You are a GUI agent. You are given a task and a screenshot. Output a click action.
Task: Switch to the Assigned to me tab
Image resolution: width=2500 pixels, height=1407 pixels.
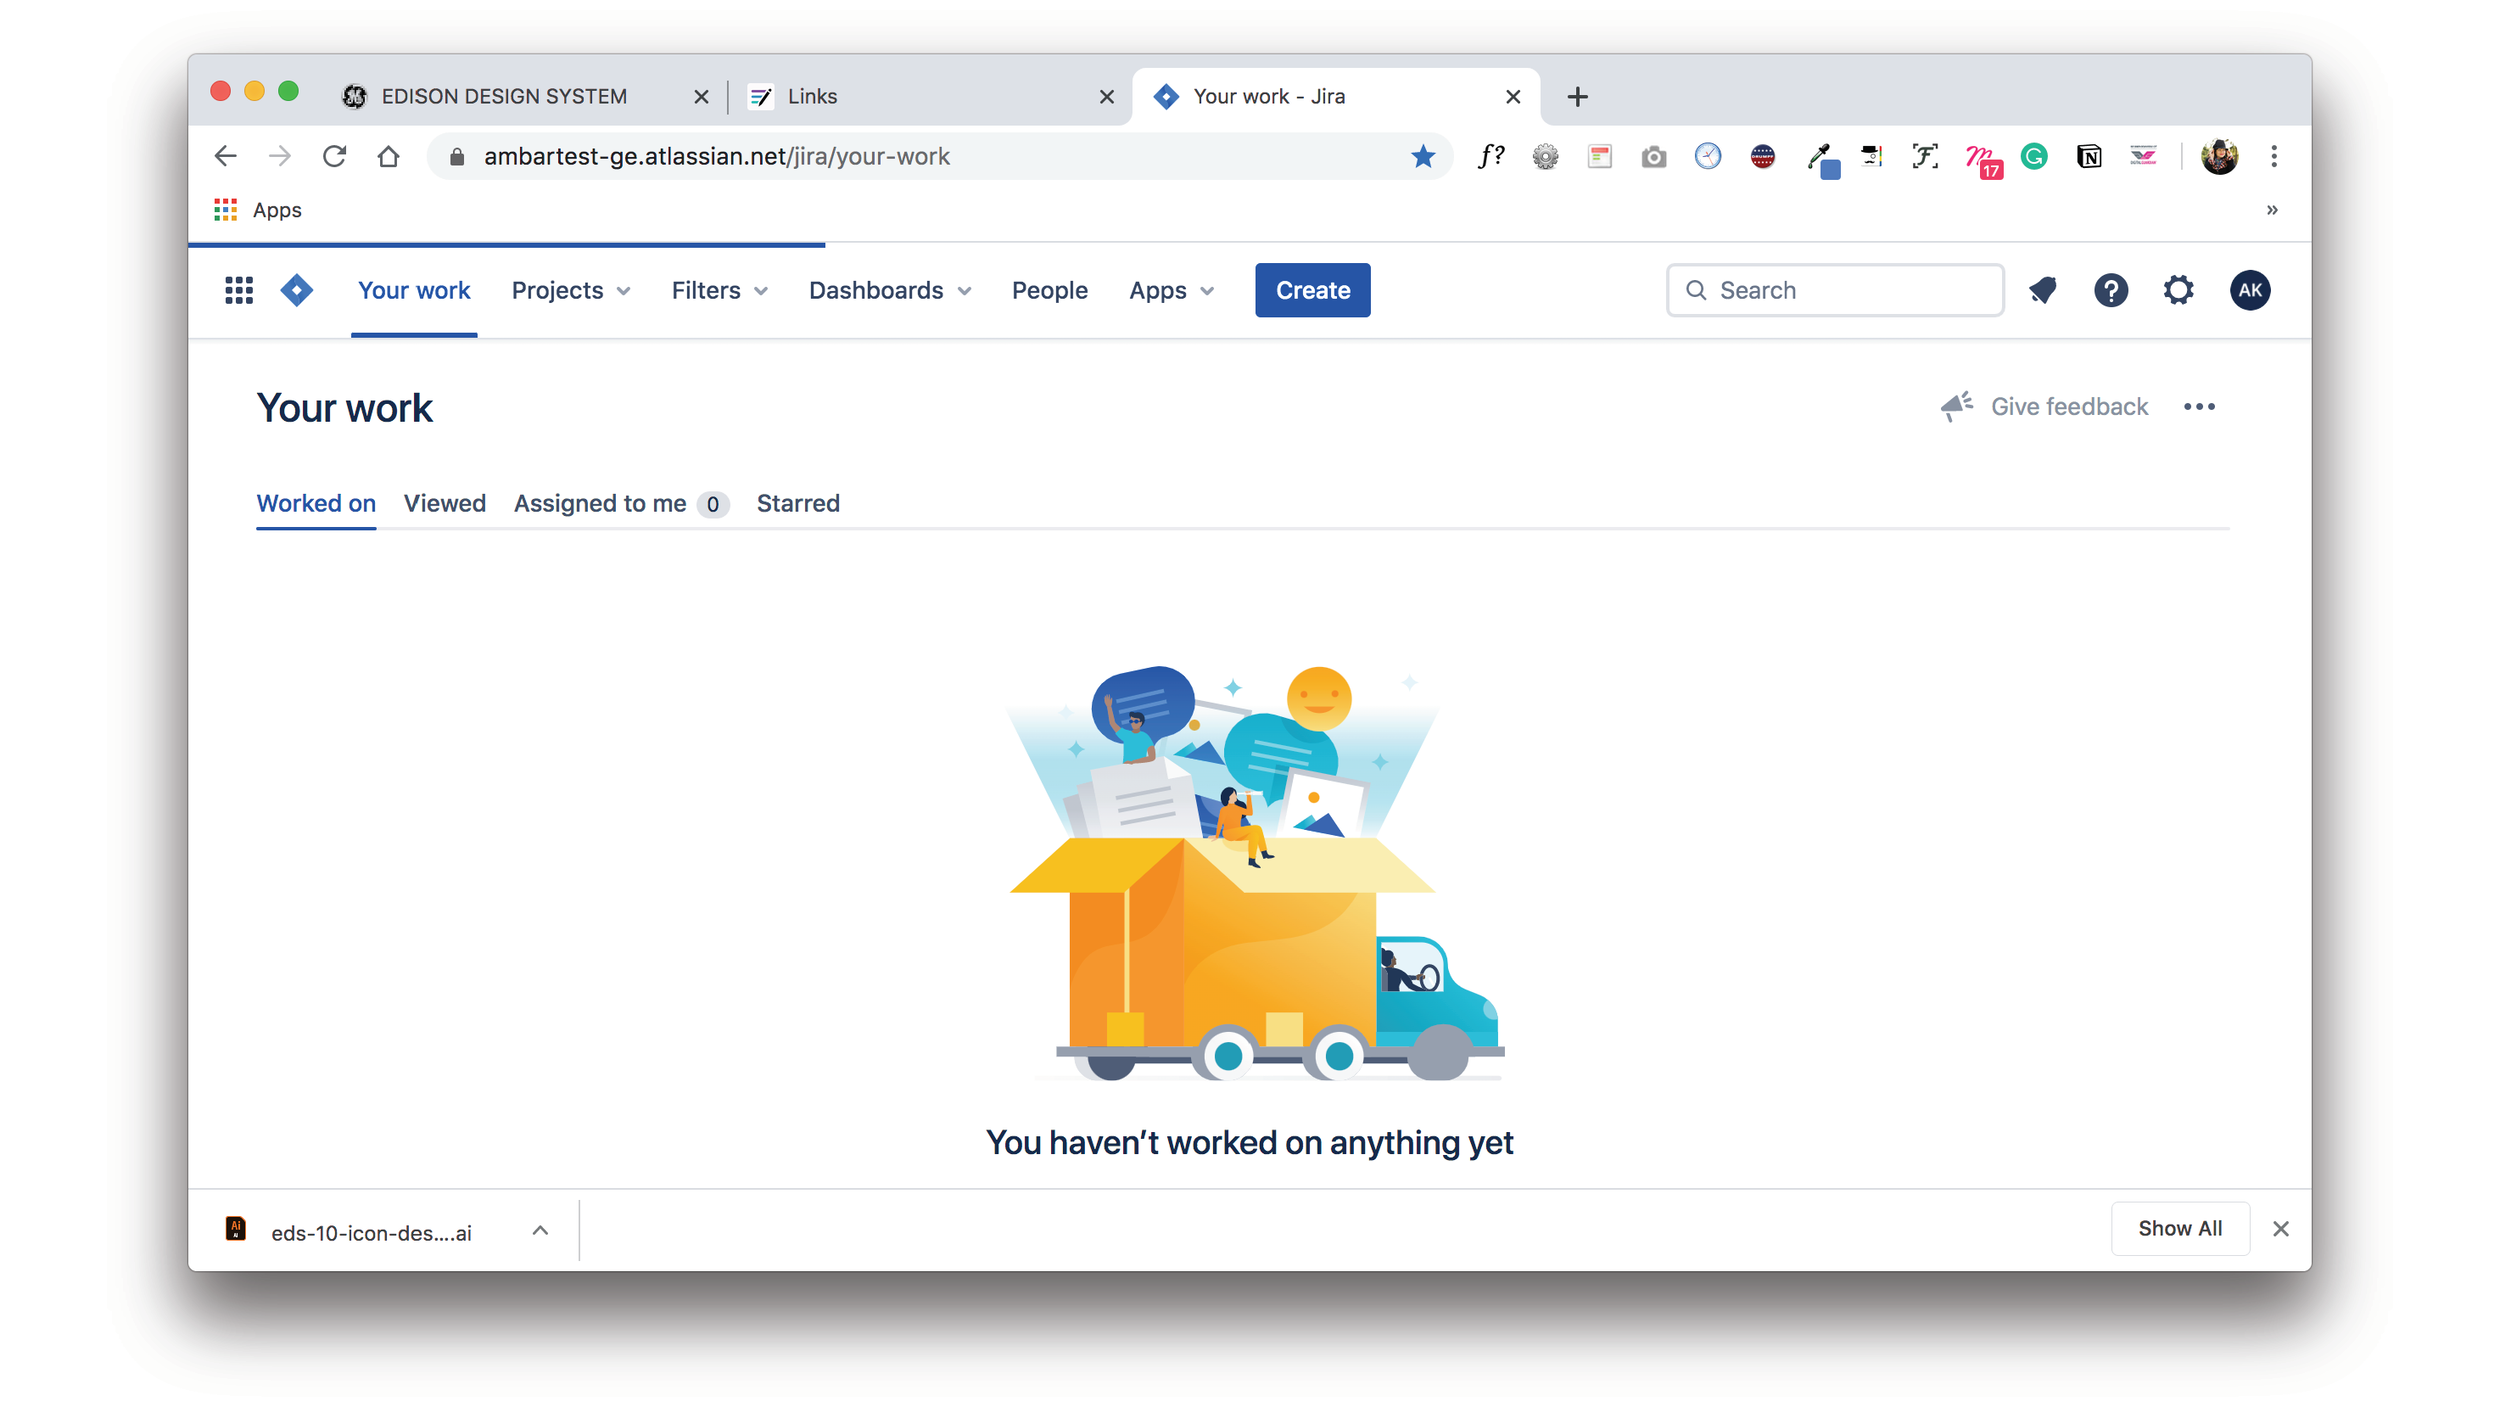coord(621,503)
